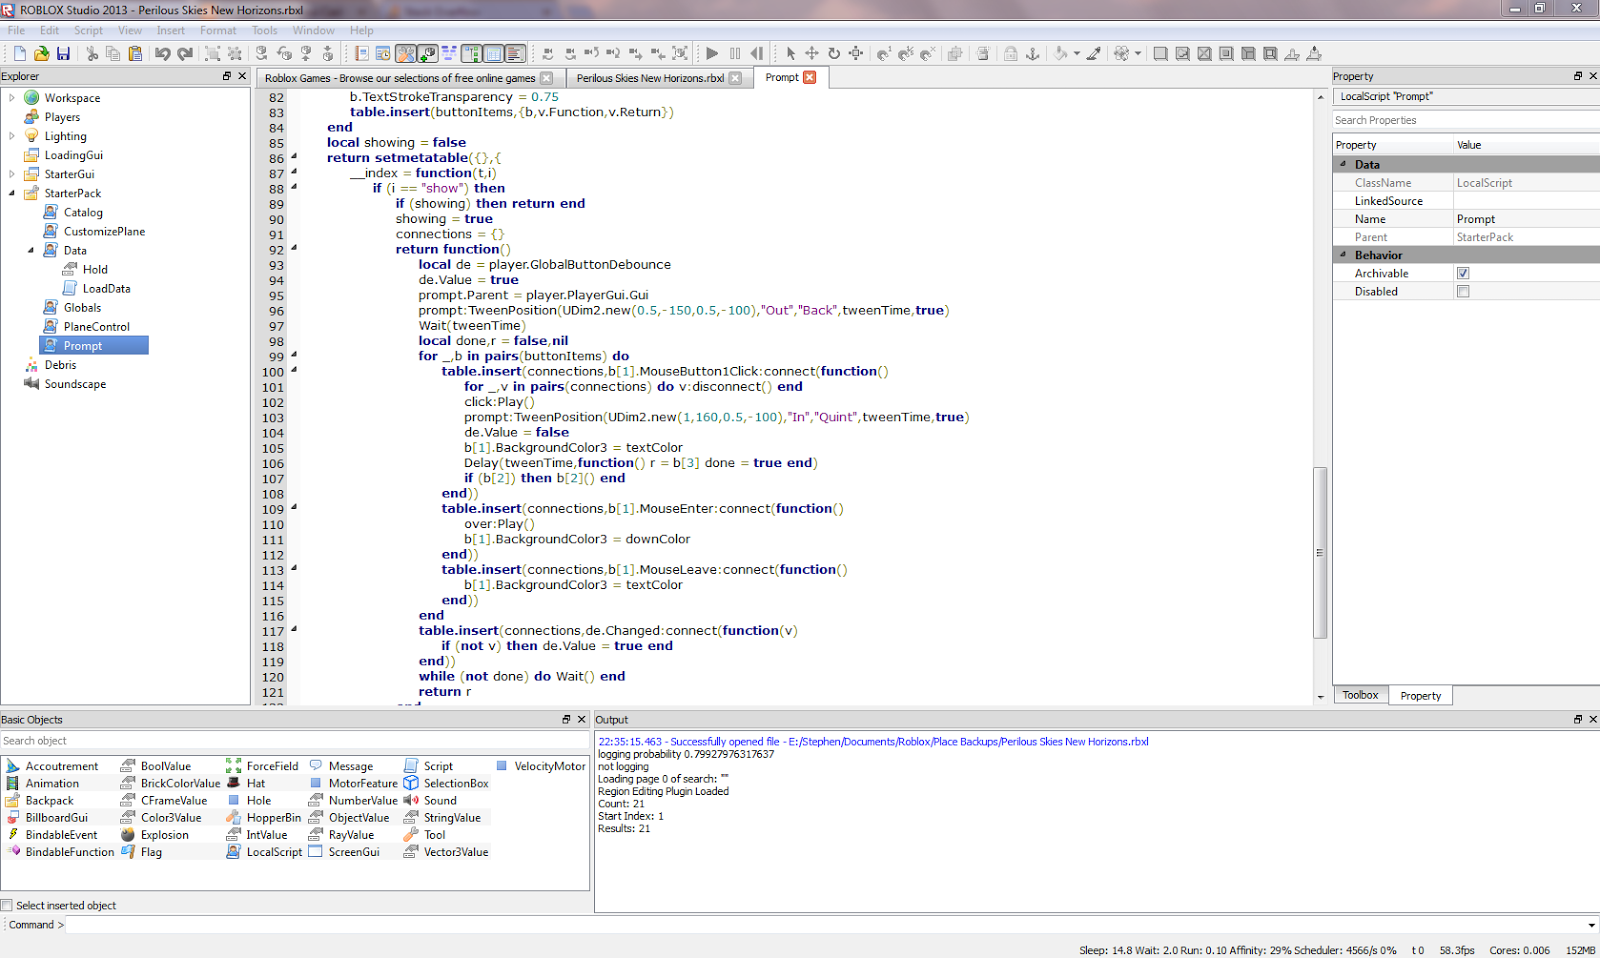Close the Explorer panel
The width and height of the screenshot is (1600, 958).
242,76
